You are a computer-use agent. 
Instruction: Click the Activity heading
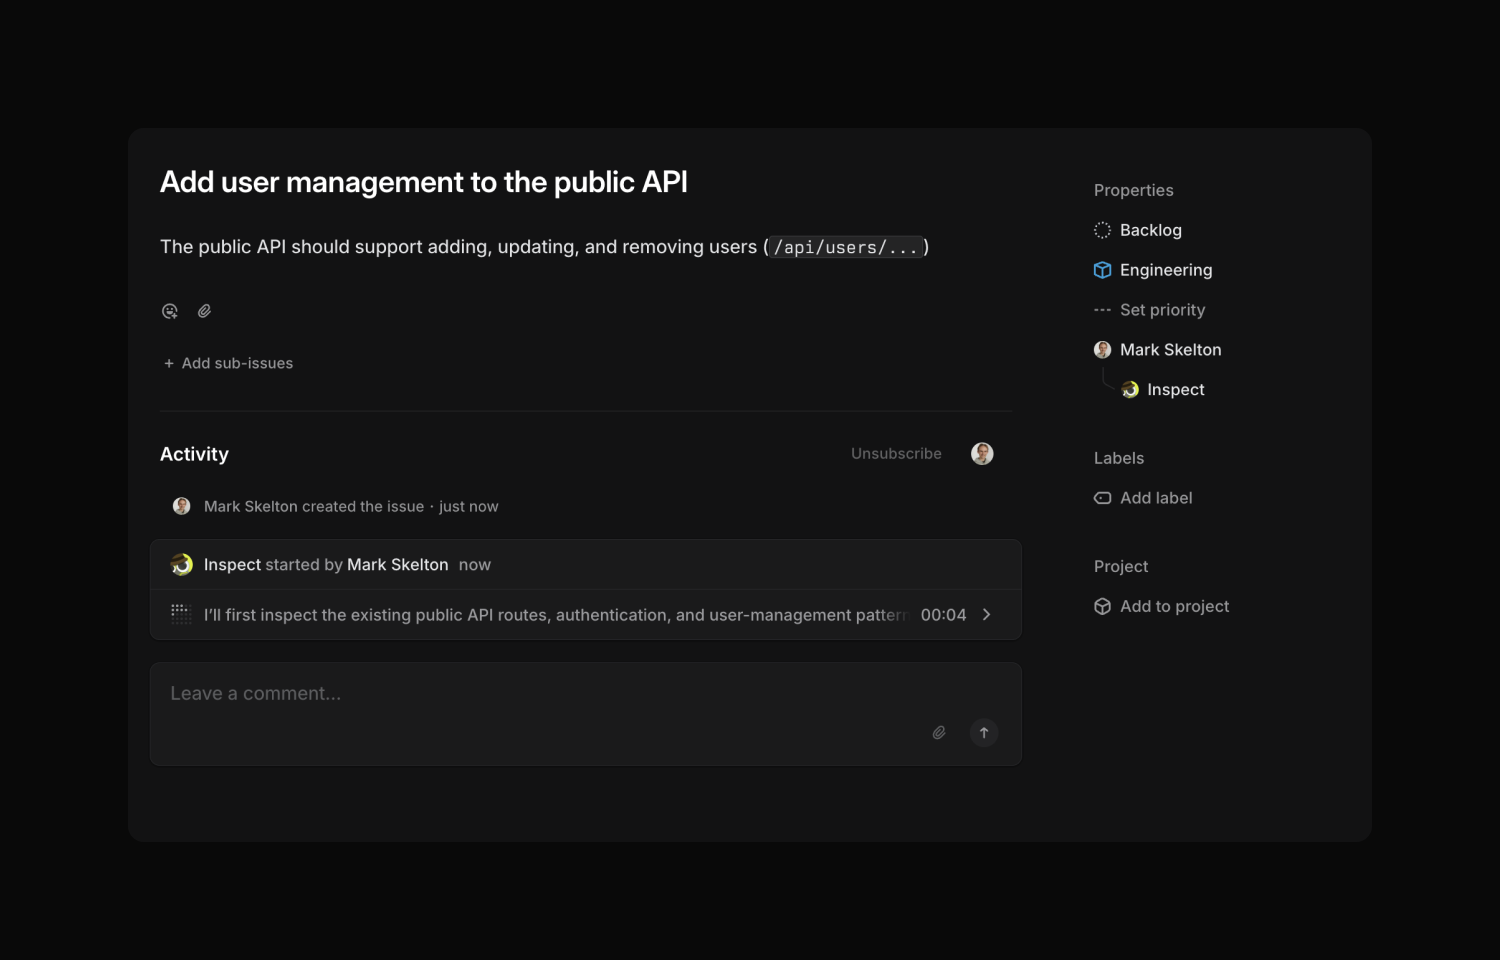click(194, 454)
